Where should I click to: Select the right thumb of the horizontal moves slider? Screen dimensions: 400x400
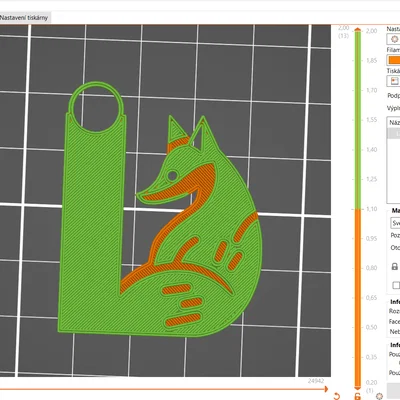[x=326, y=389]
